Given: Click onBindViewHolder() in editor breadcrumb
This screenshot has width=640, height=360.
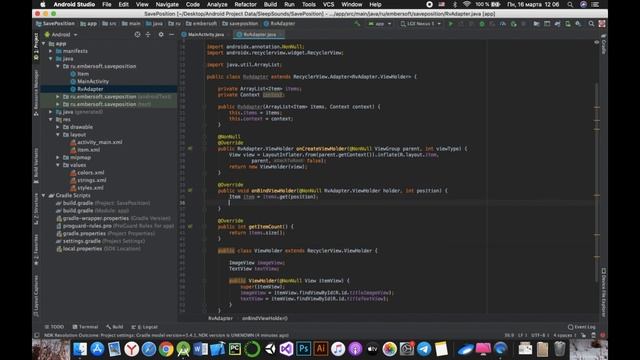Looking at the screenshot, I should (264, 318).
